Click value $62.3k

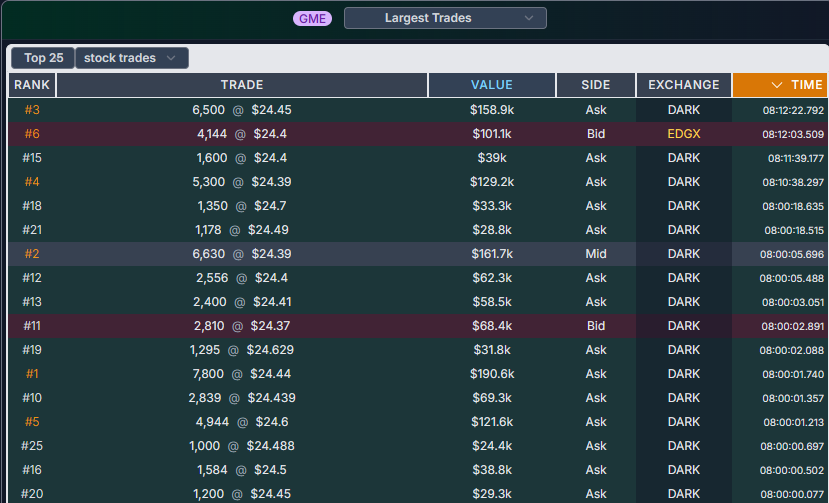(x=492, y=278)
